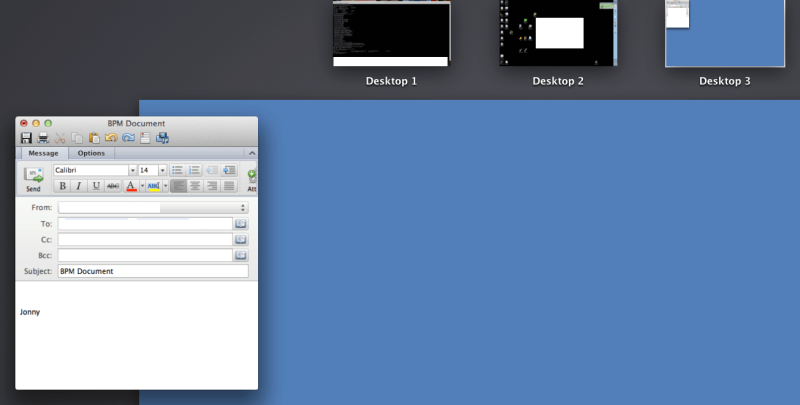Open the font size 14 dropdown
Screen dimensions: 800x405
pyautogui.click(x=163, y=170)
